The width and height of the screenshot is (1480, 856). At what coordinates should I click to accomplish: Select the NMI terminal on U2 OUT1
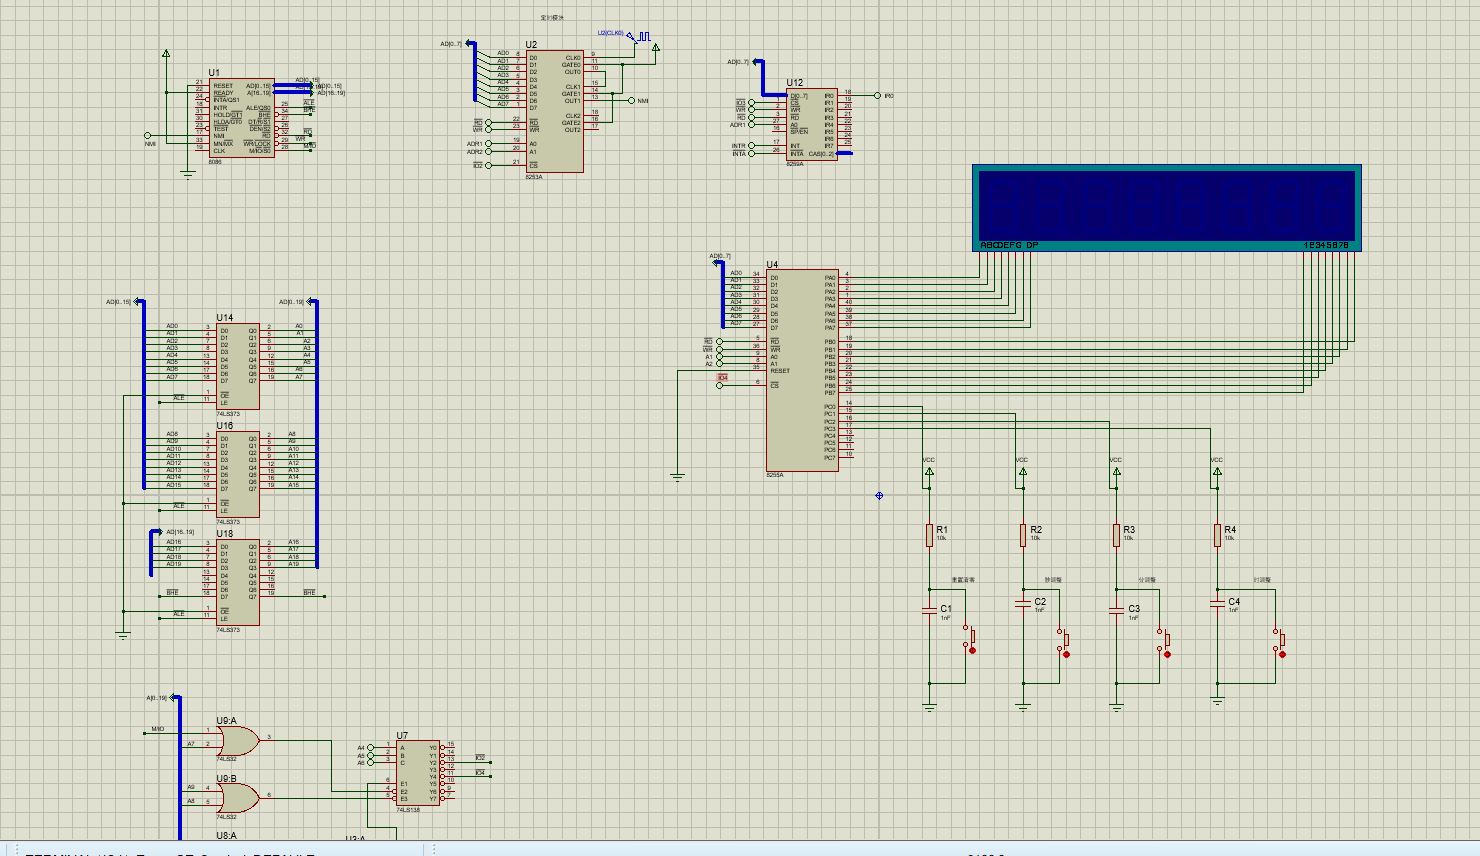[x=630, y=100]
